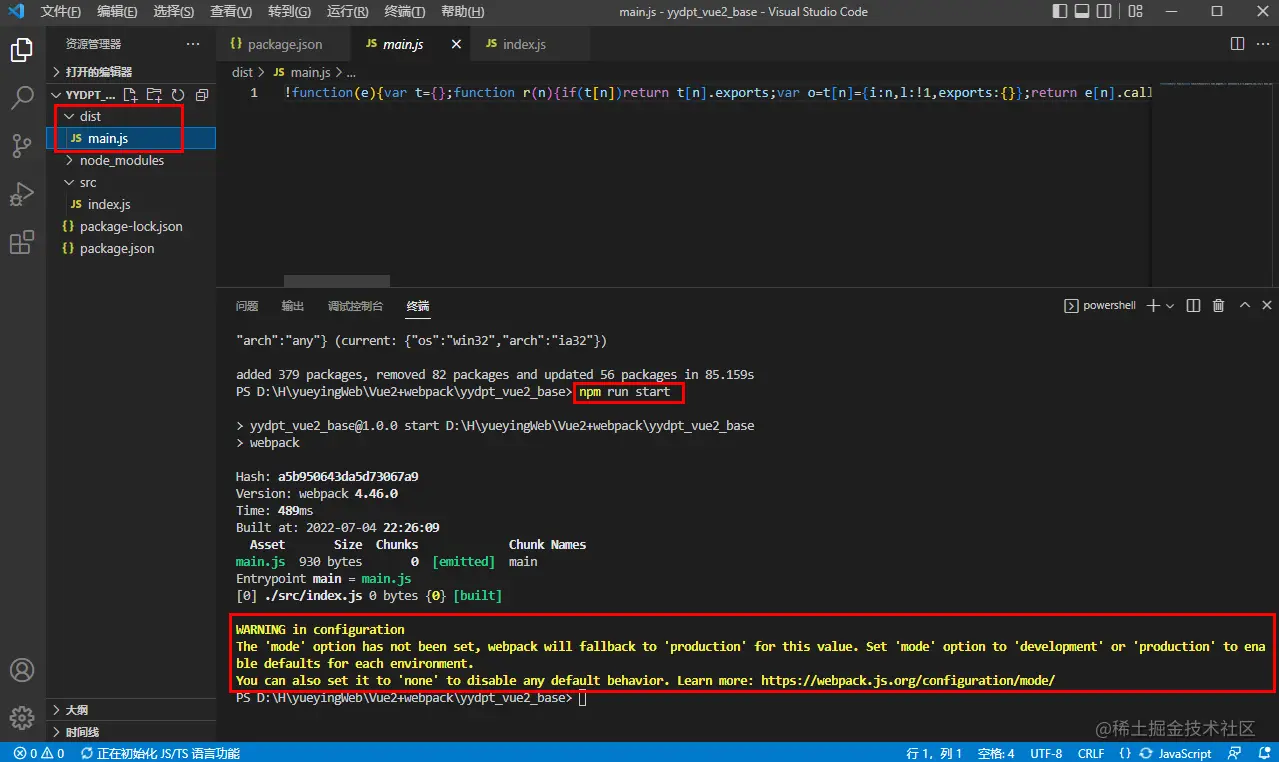Collapse the src folder
This screenshot has width=1279, height=762.
131,182
